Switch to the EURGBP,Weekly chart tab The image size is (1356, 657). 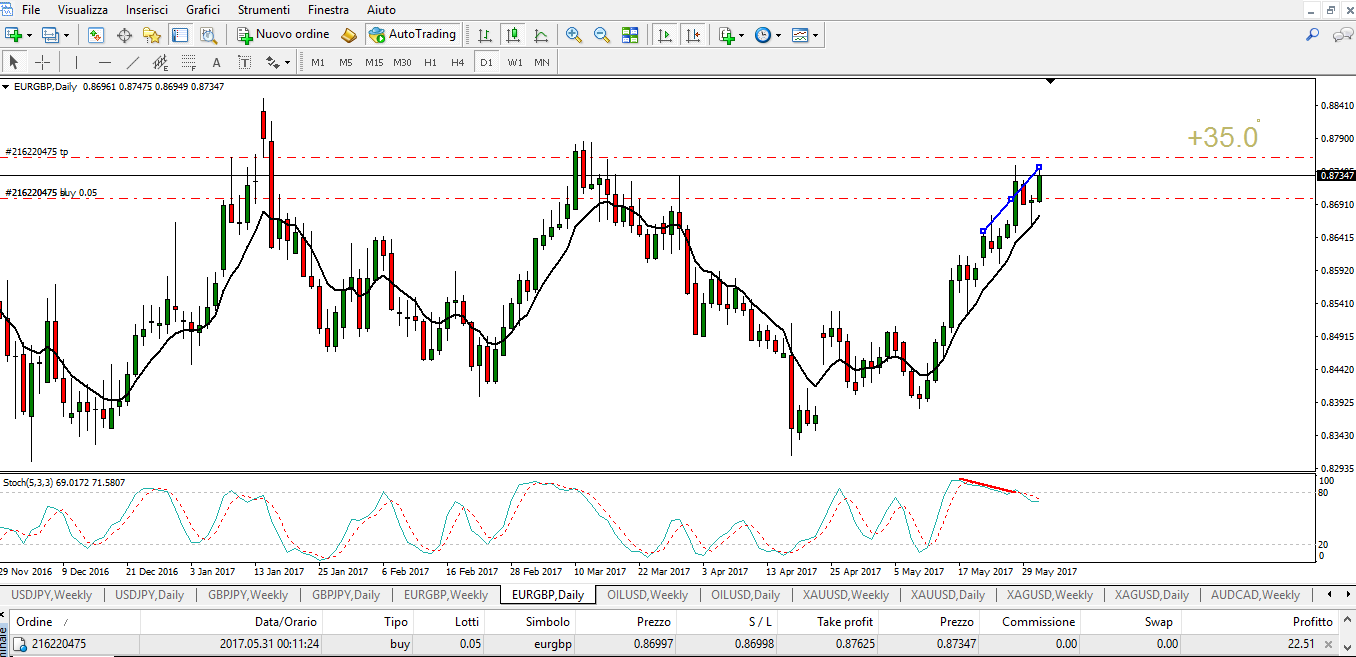[x=446, y=595]
